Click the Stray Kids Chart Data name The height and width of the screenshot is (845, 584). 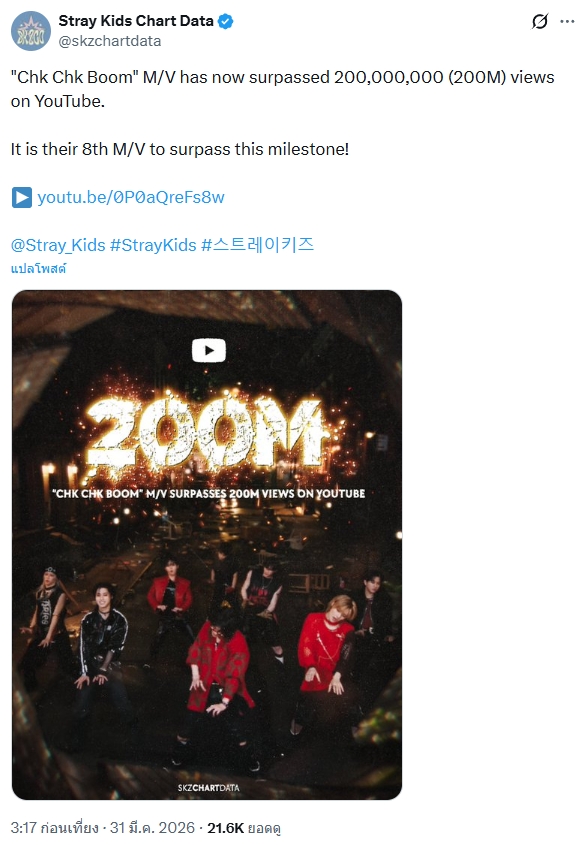click(x=136, y=21)
